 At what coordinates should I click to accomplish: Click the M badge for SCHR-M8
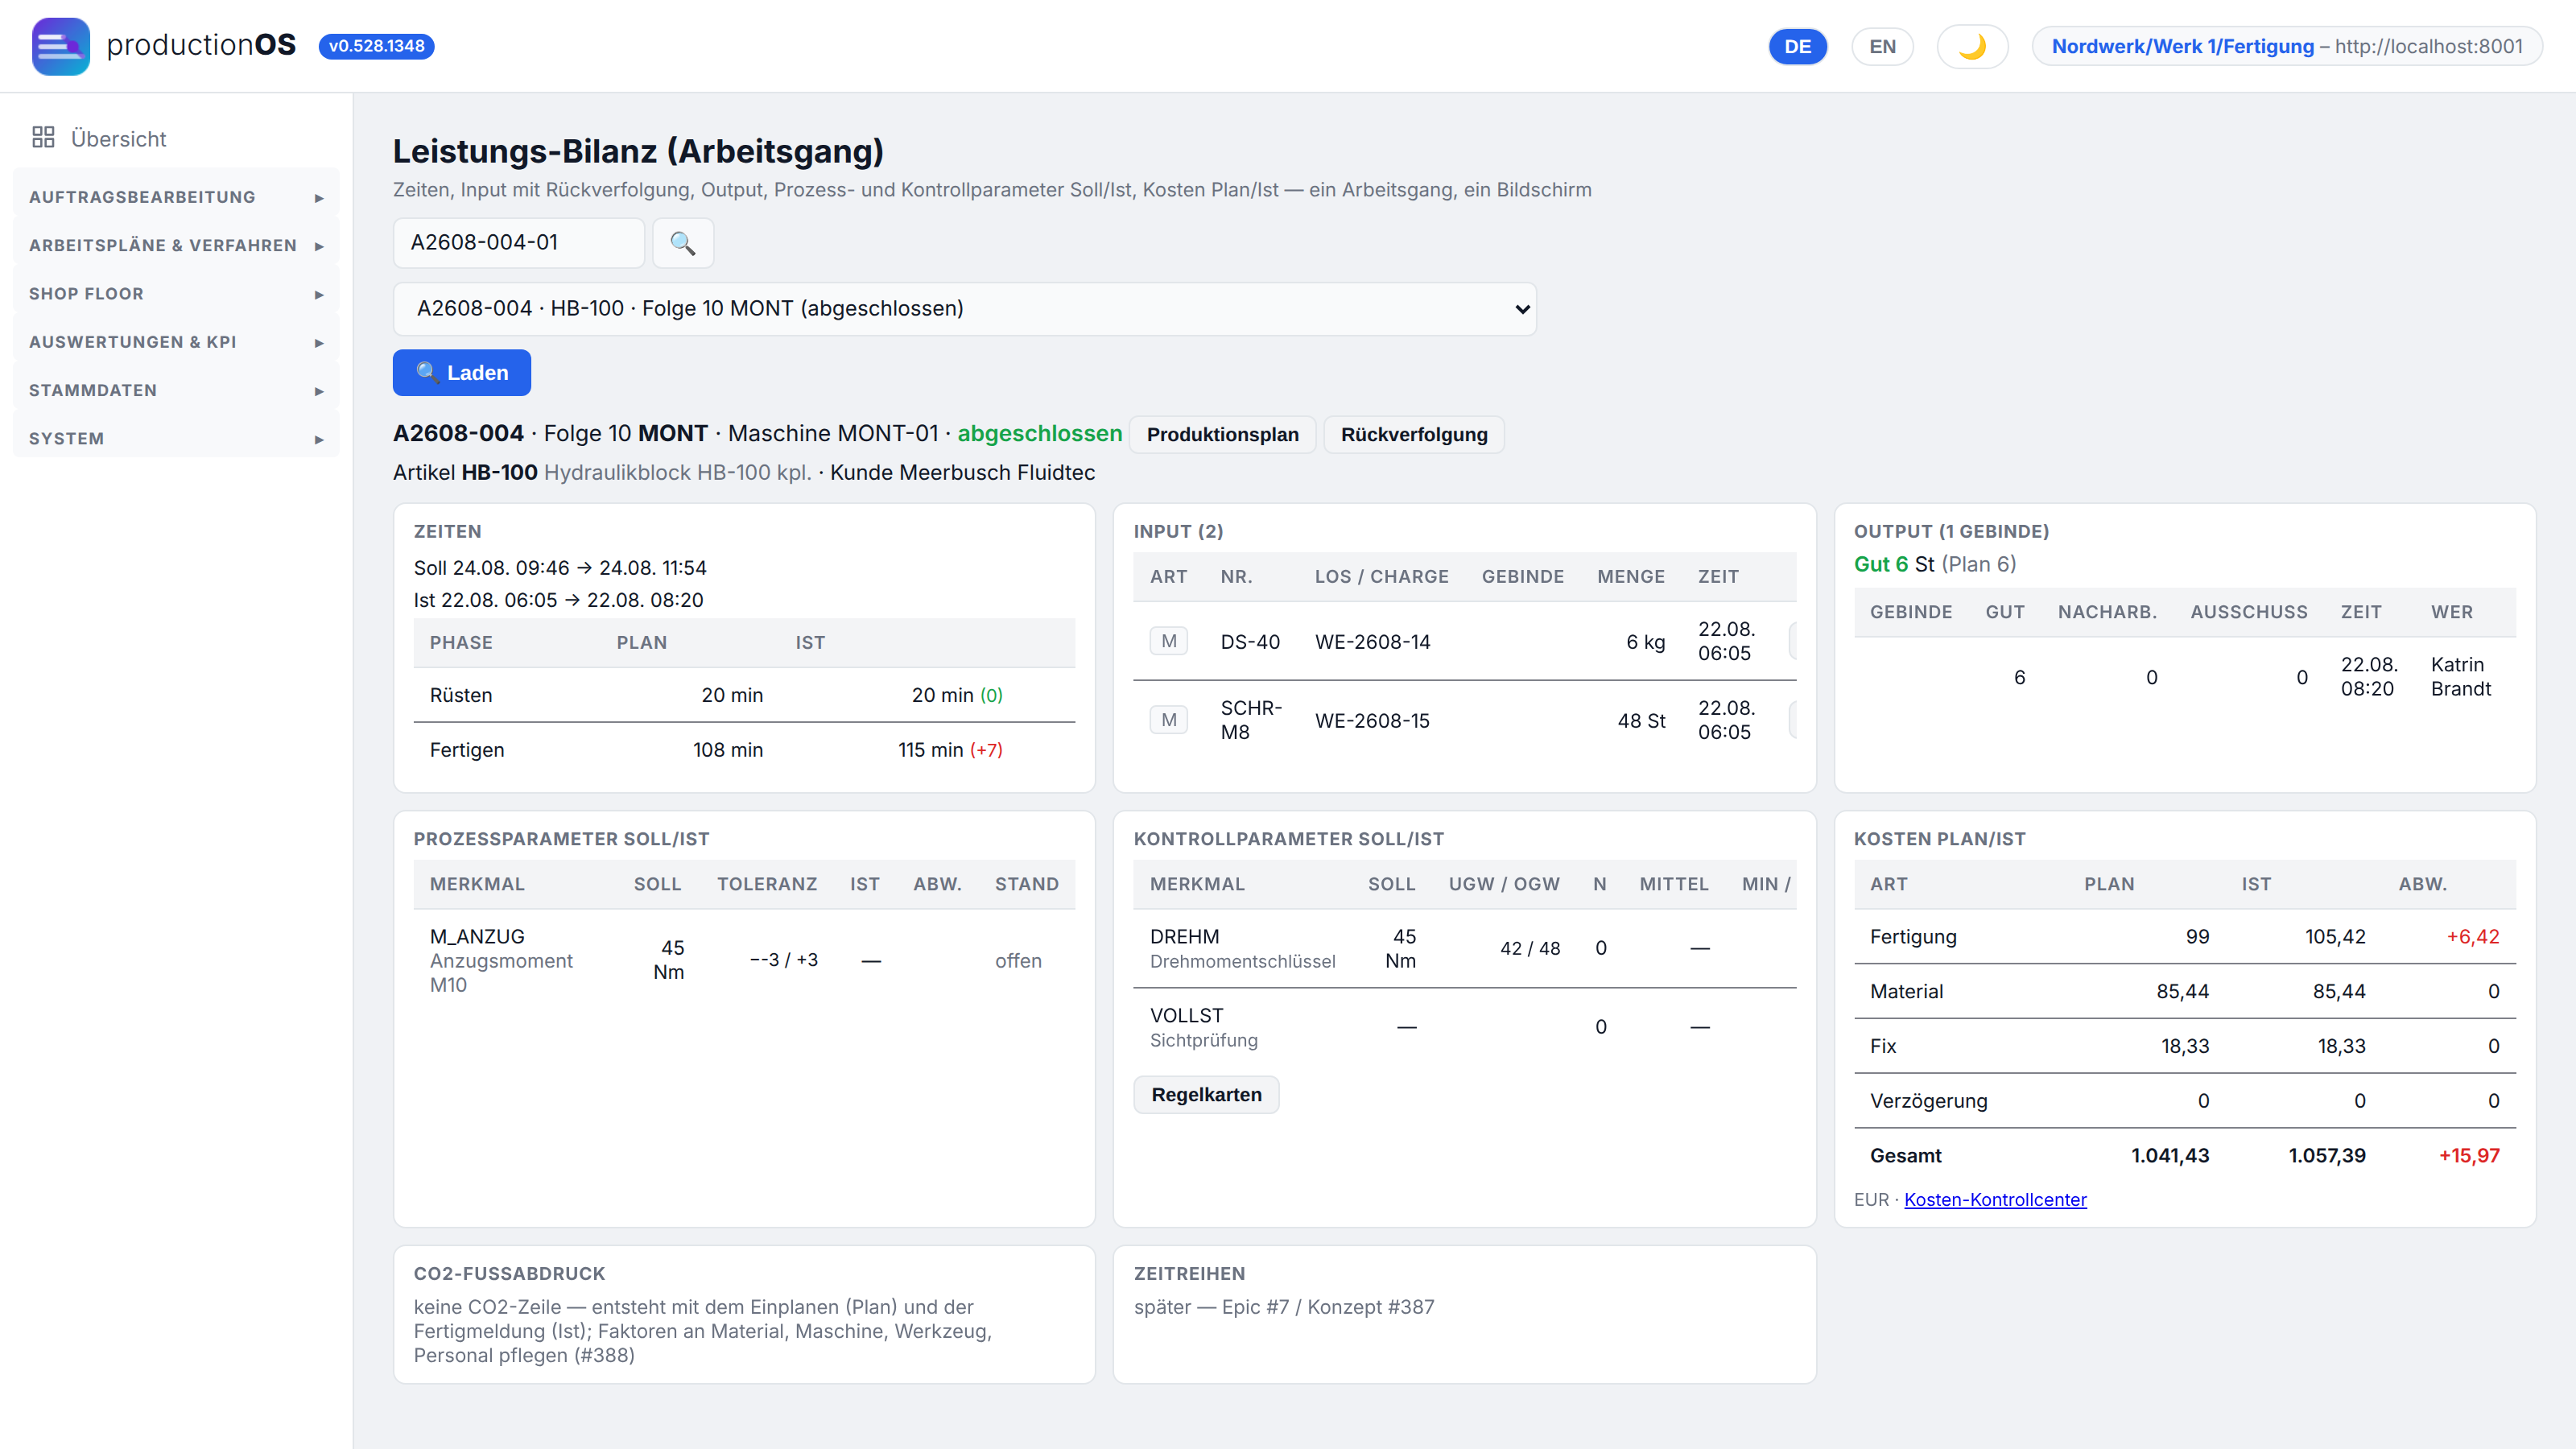coord(1168,720)
